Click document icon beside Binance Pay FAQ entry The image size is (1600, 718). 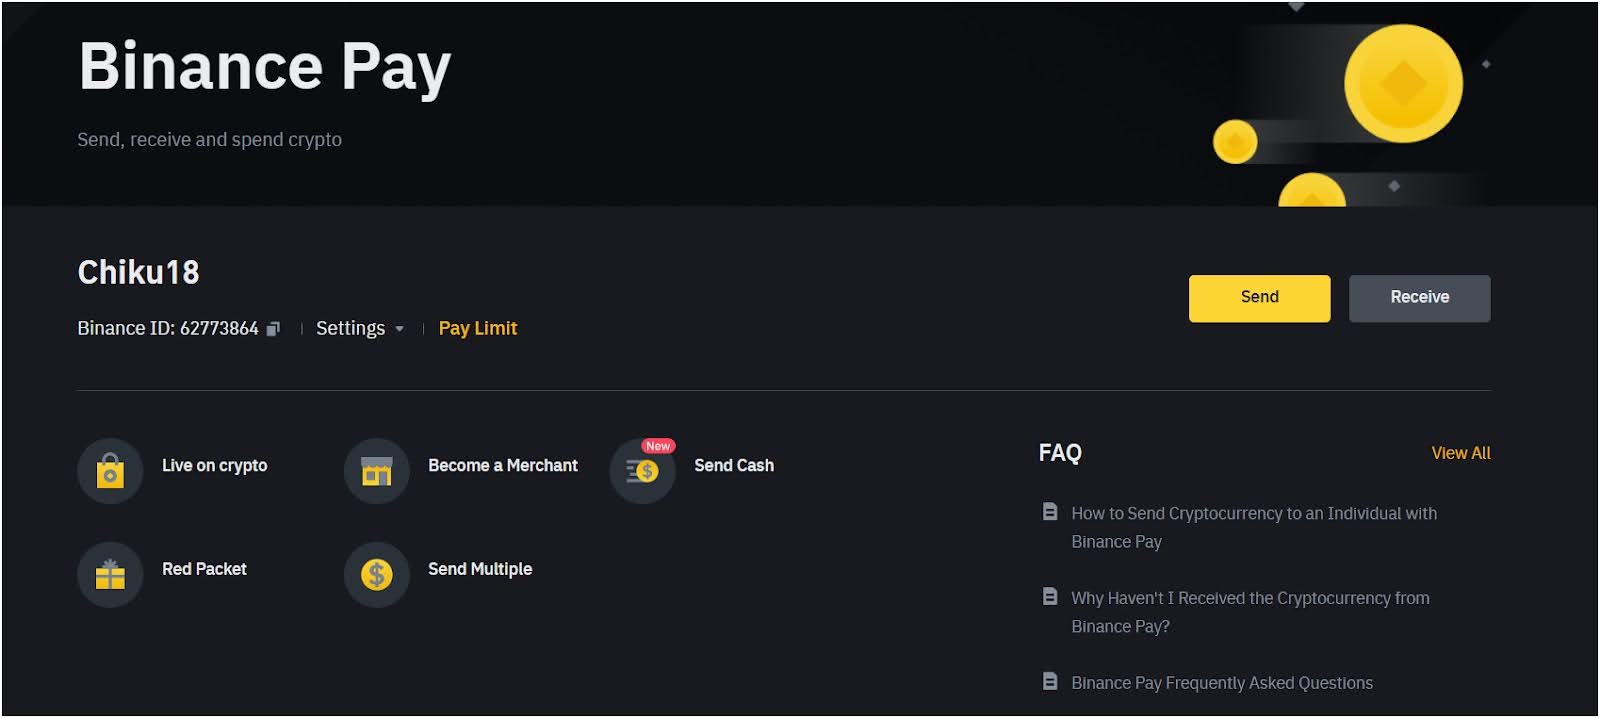[1050, 682]
